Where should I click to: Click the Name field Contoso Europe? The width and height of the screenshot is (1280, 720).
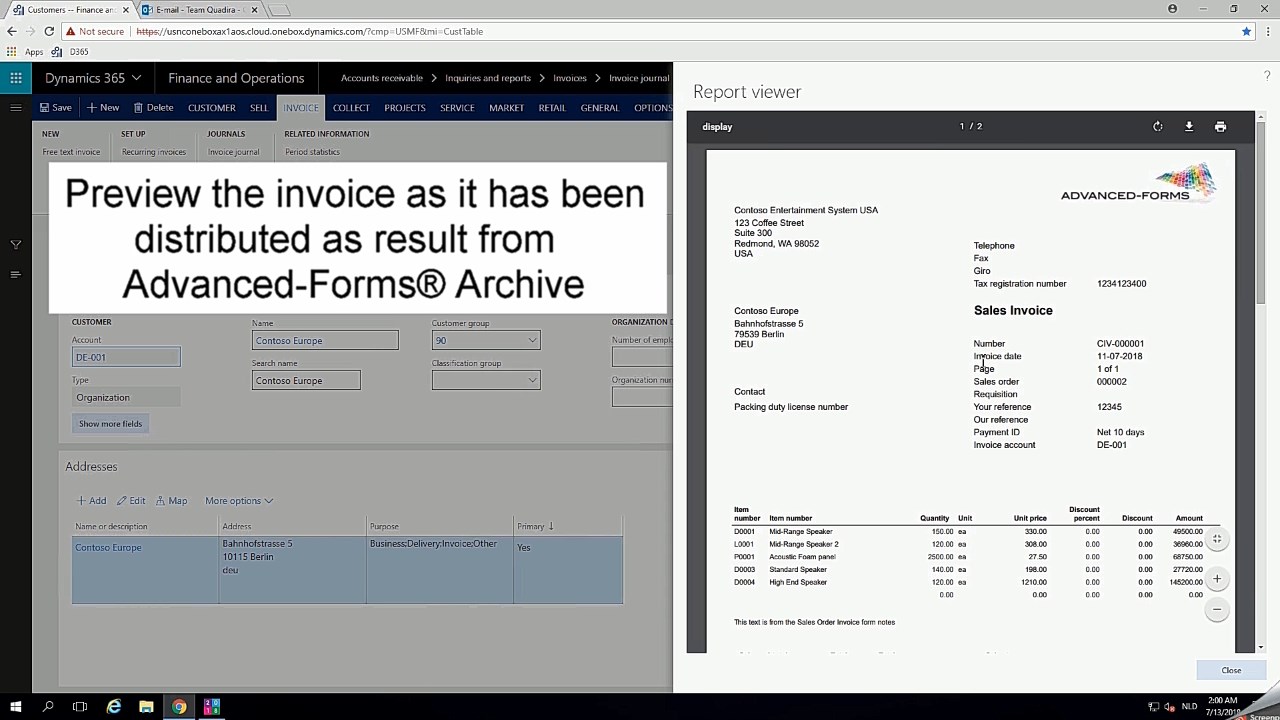point(325,341)
